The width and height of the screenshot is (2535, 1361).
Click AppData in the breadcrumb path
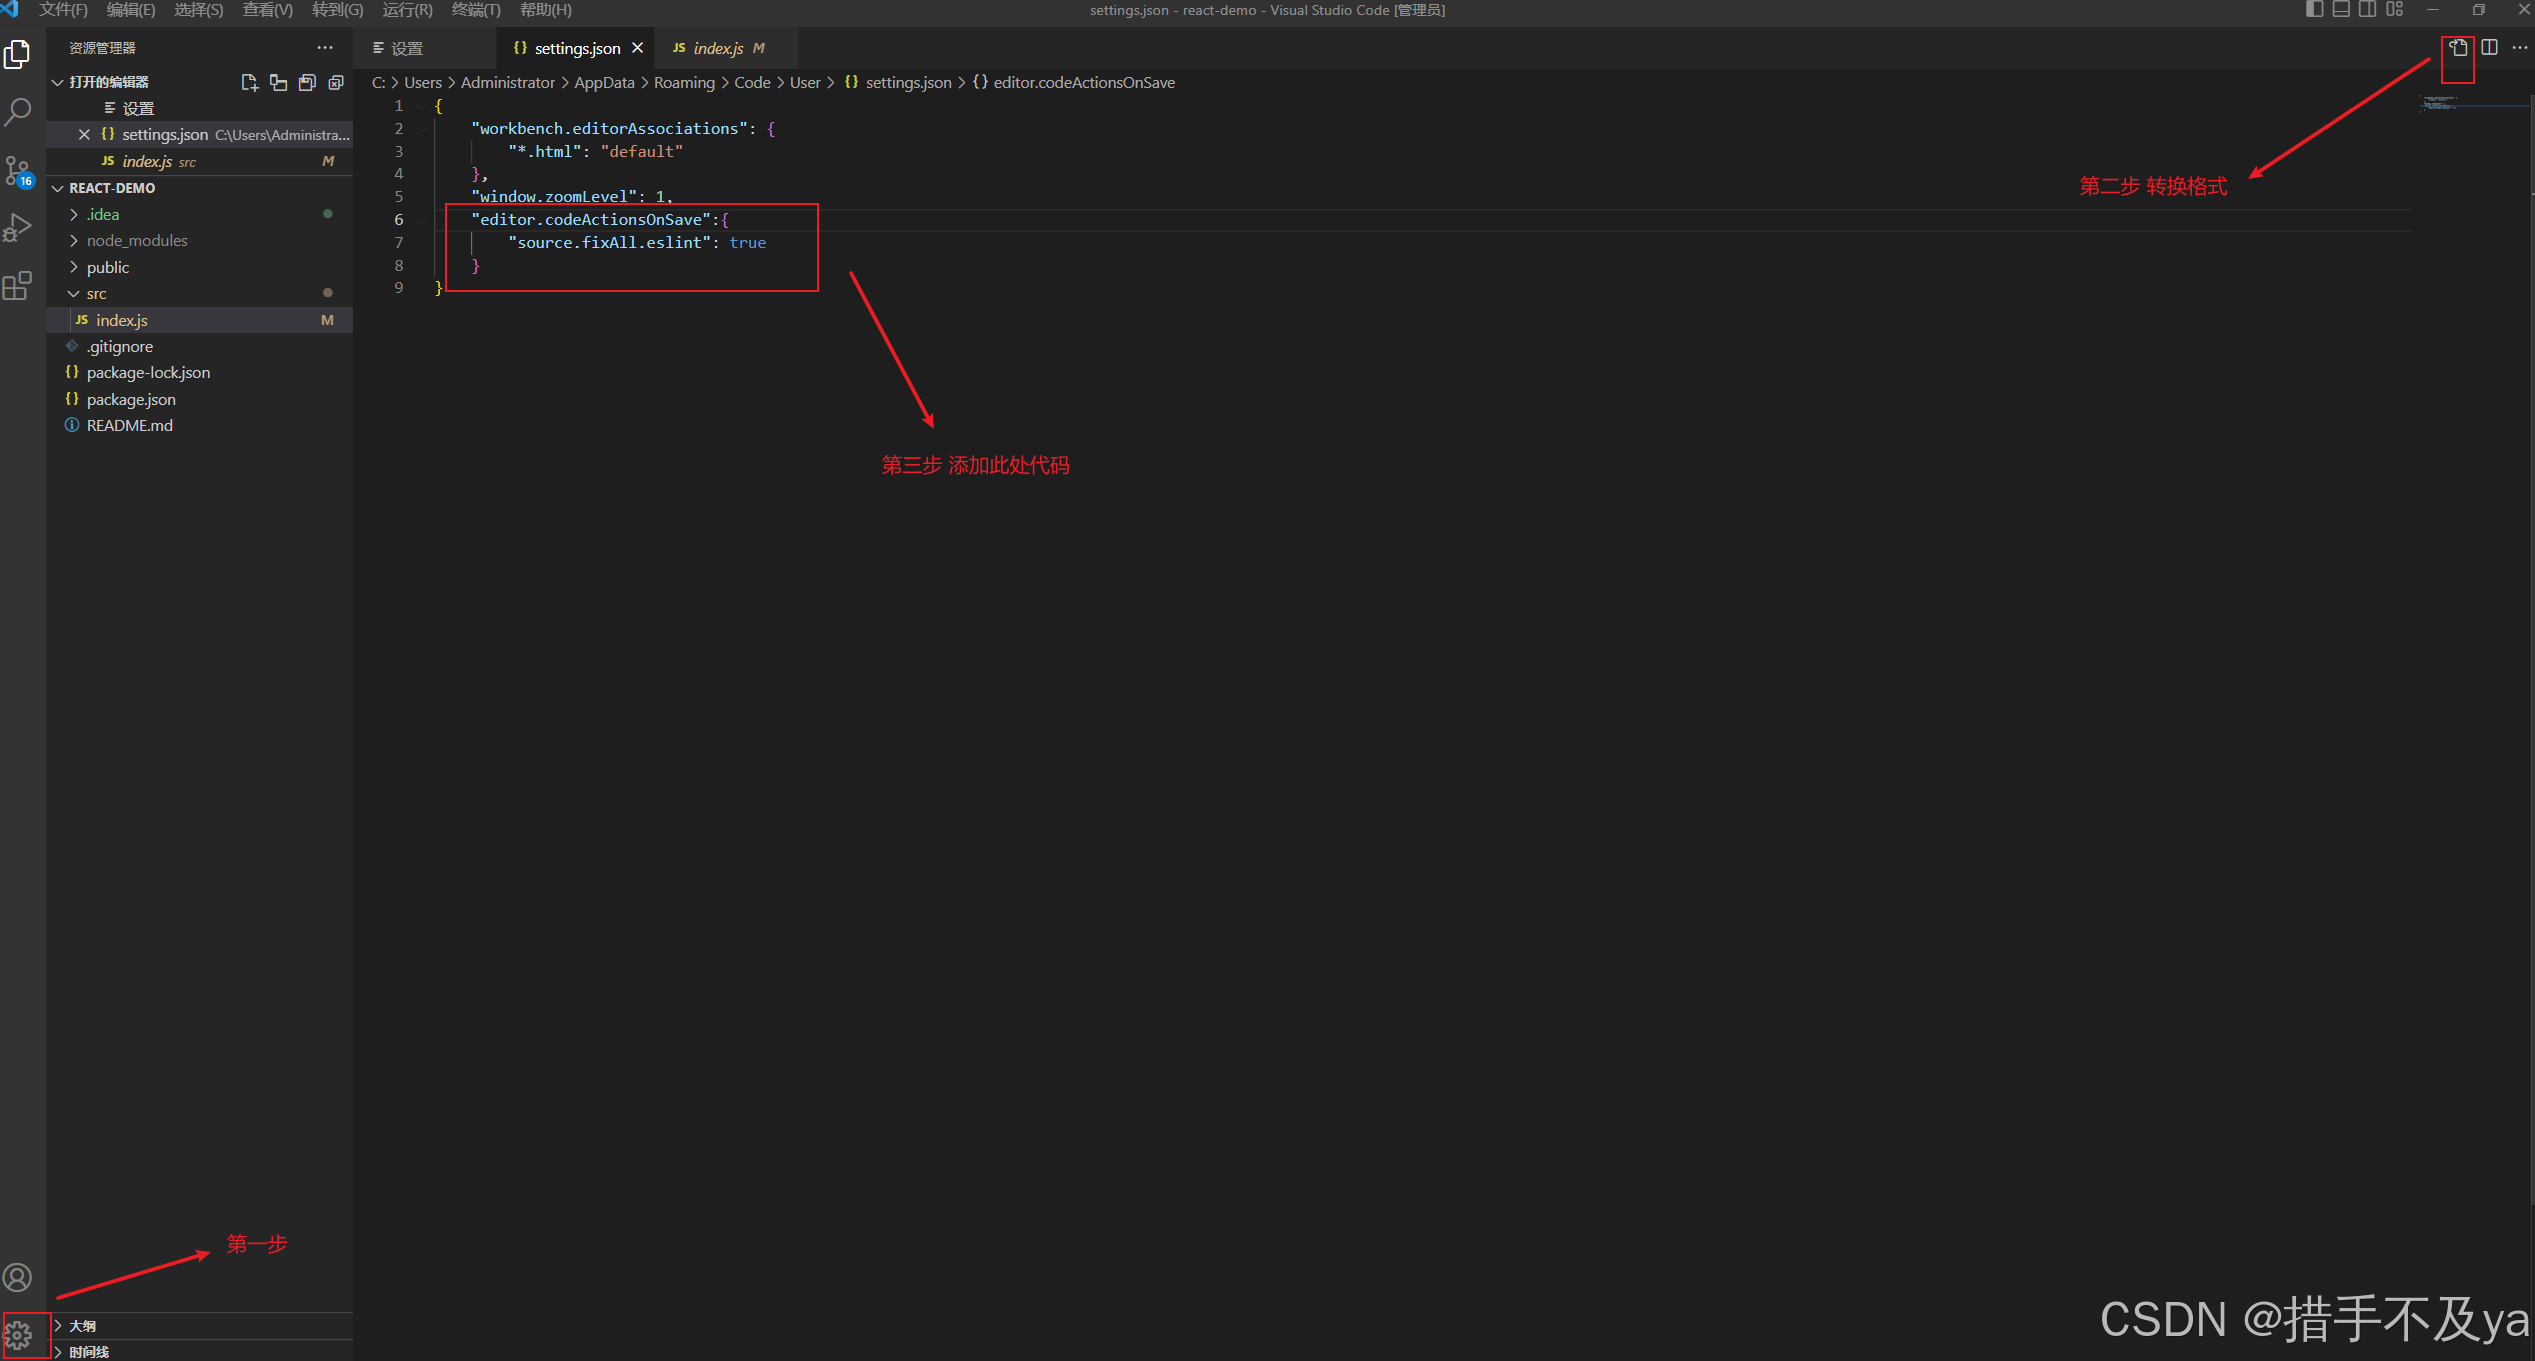point(604,83)
